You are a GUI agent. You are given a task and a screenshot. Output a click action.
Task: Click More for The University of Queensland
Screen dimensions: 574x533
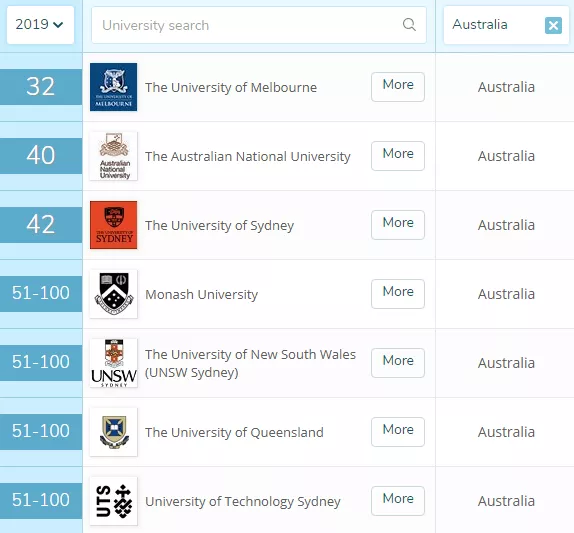398,432
